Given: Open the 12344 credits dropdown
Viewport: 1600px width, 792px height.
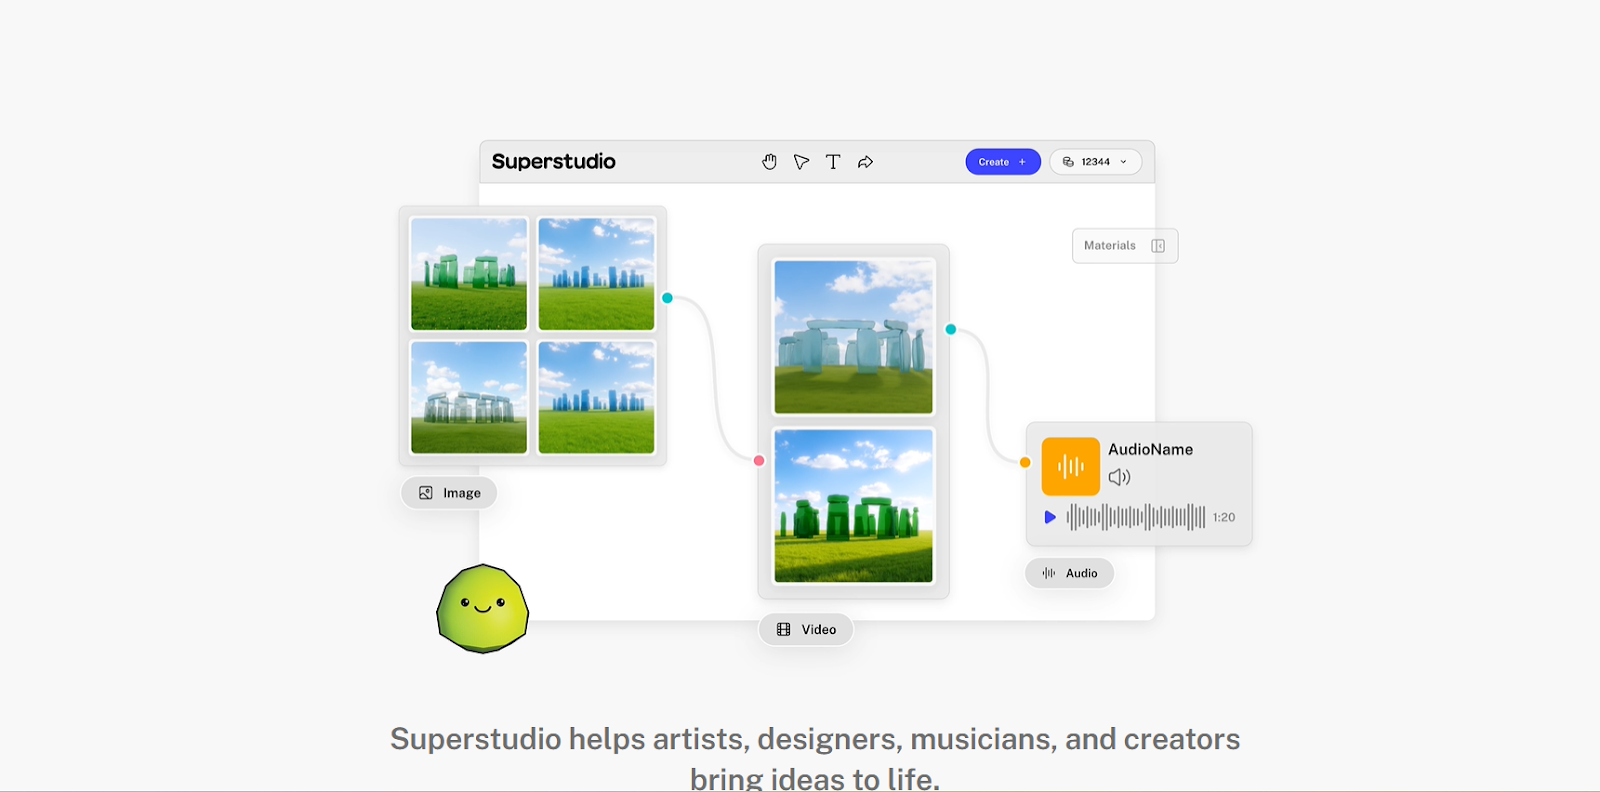Looking at the screenshot, I should pos(1095,162).
